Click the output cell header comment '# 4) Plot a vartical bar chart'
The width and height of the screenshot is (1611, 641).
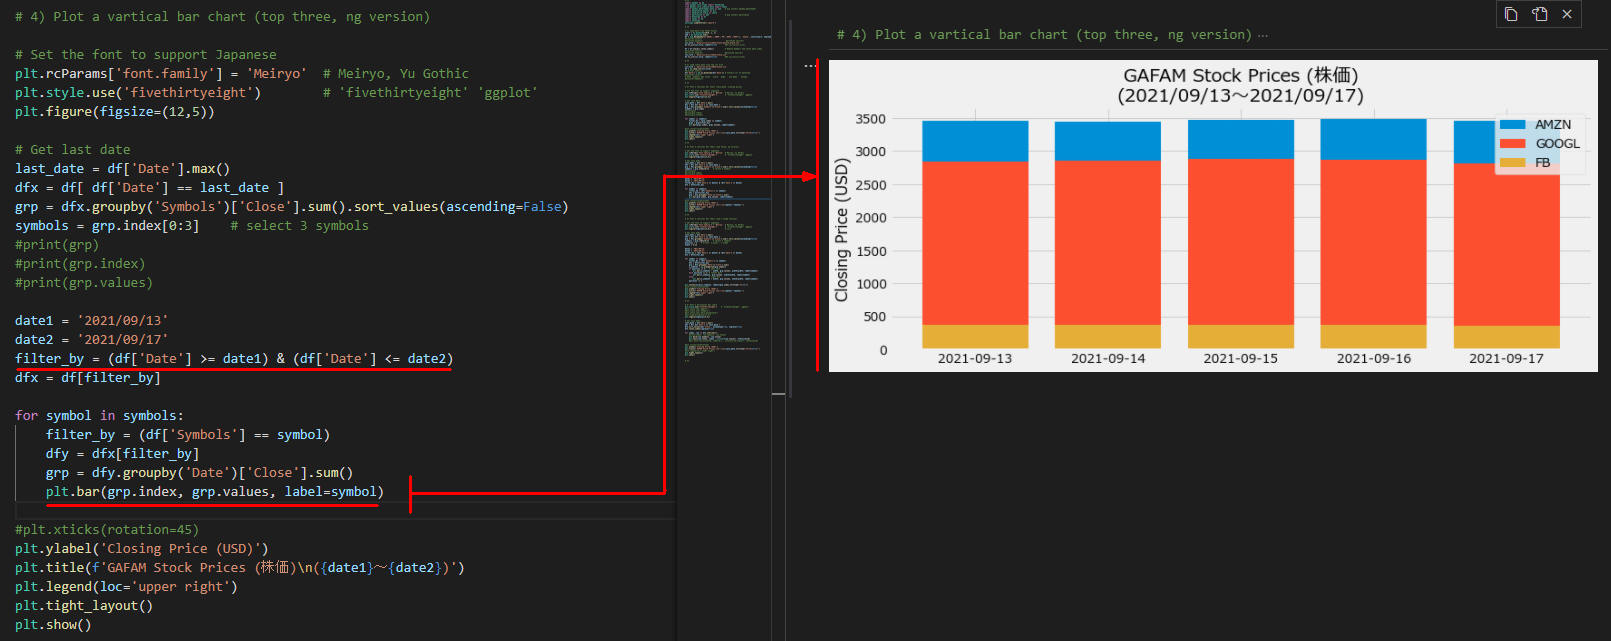(1044, 35)
